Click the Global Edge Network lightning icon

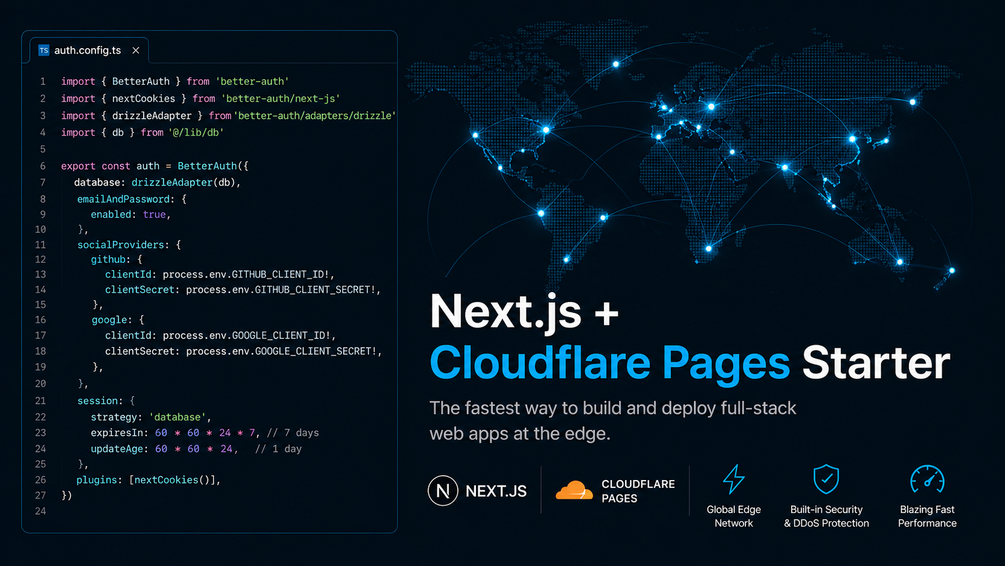click(734, 479)
